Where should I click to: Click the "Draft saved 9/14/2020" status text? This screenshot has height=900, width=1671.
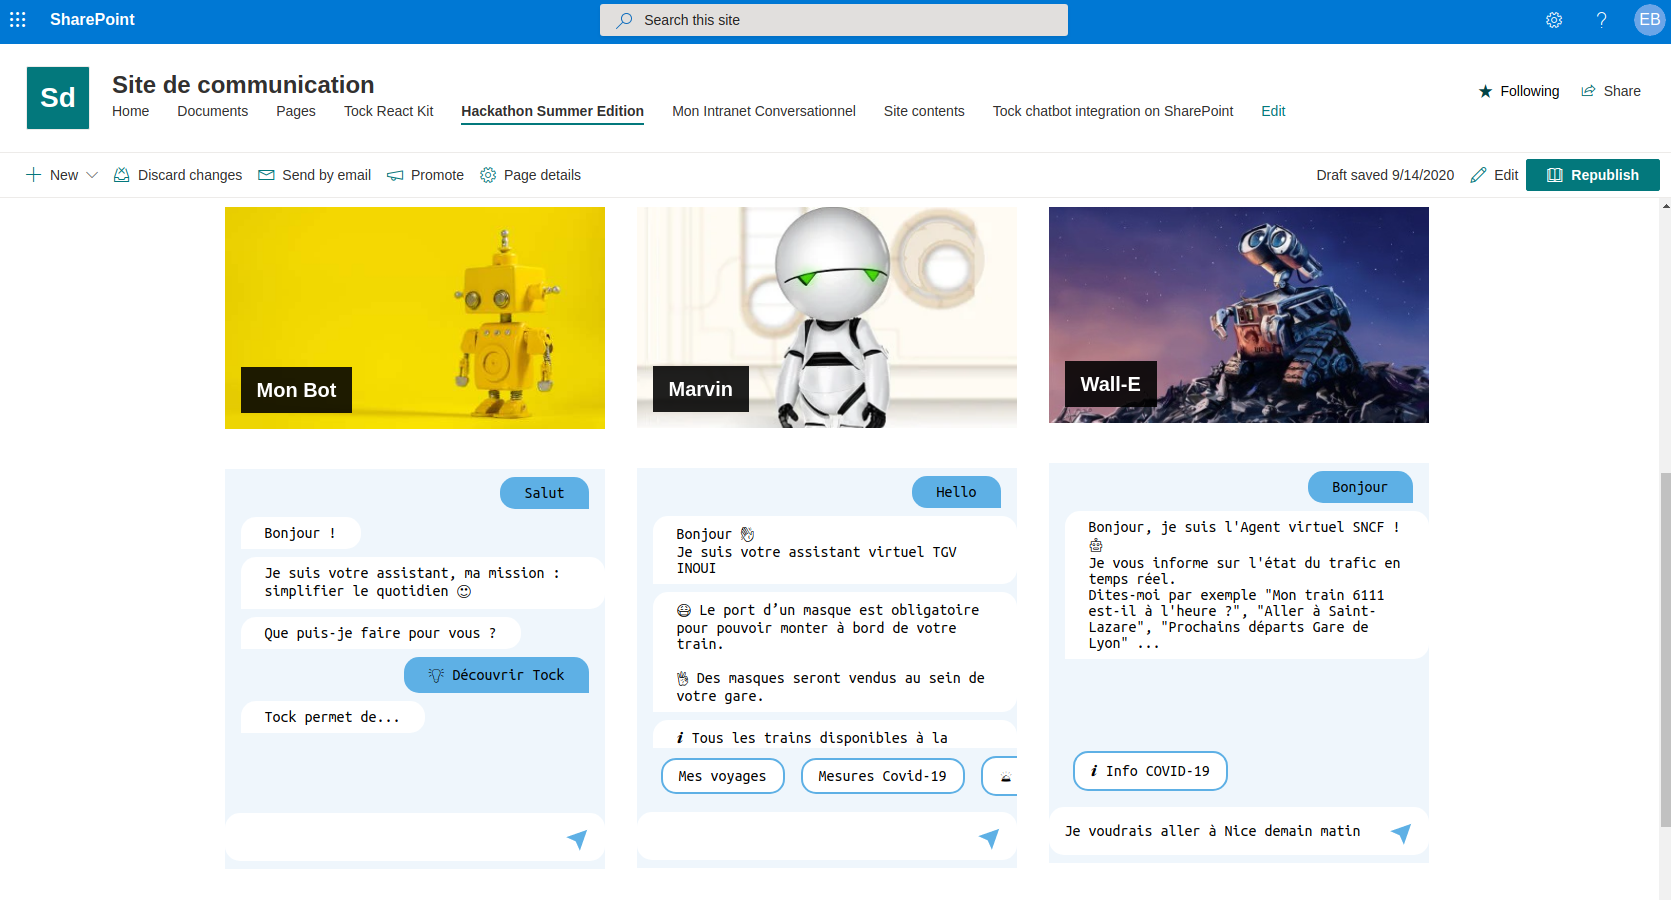pos(1385,175)
